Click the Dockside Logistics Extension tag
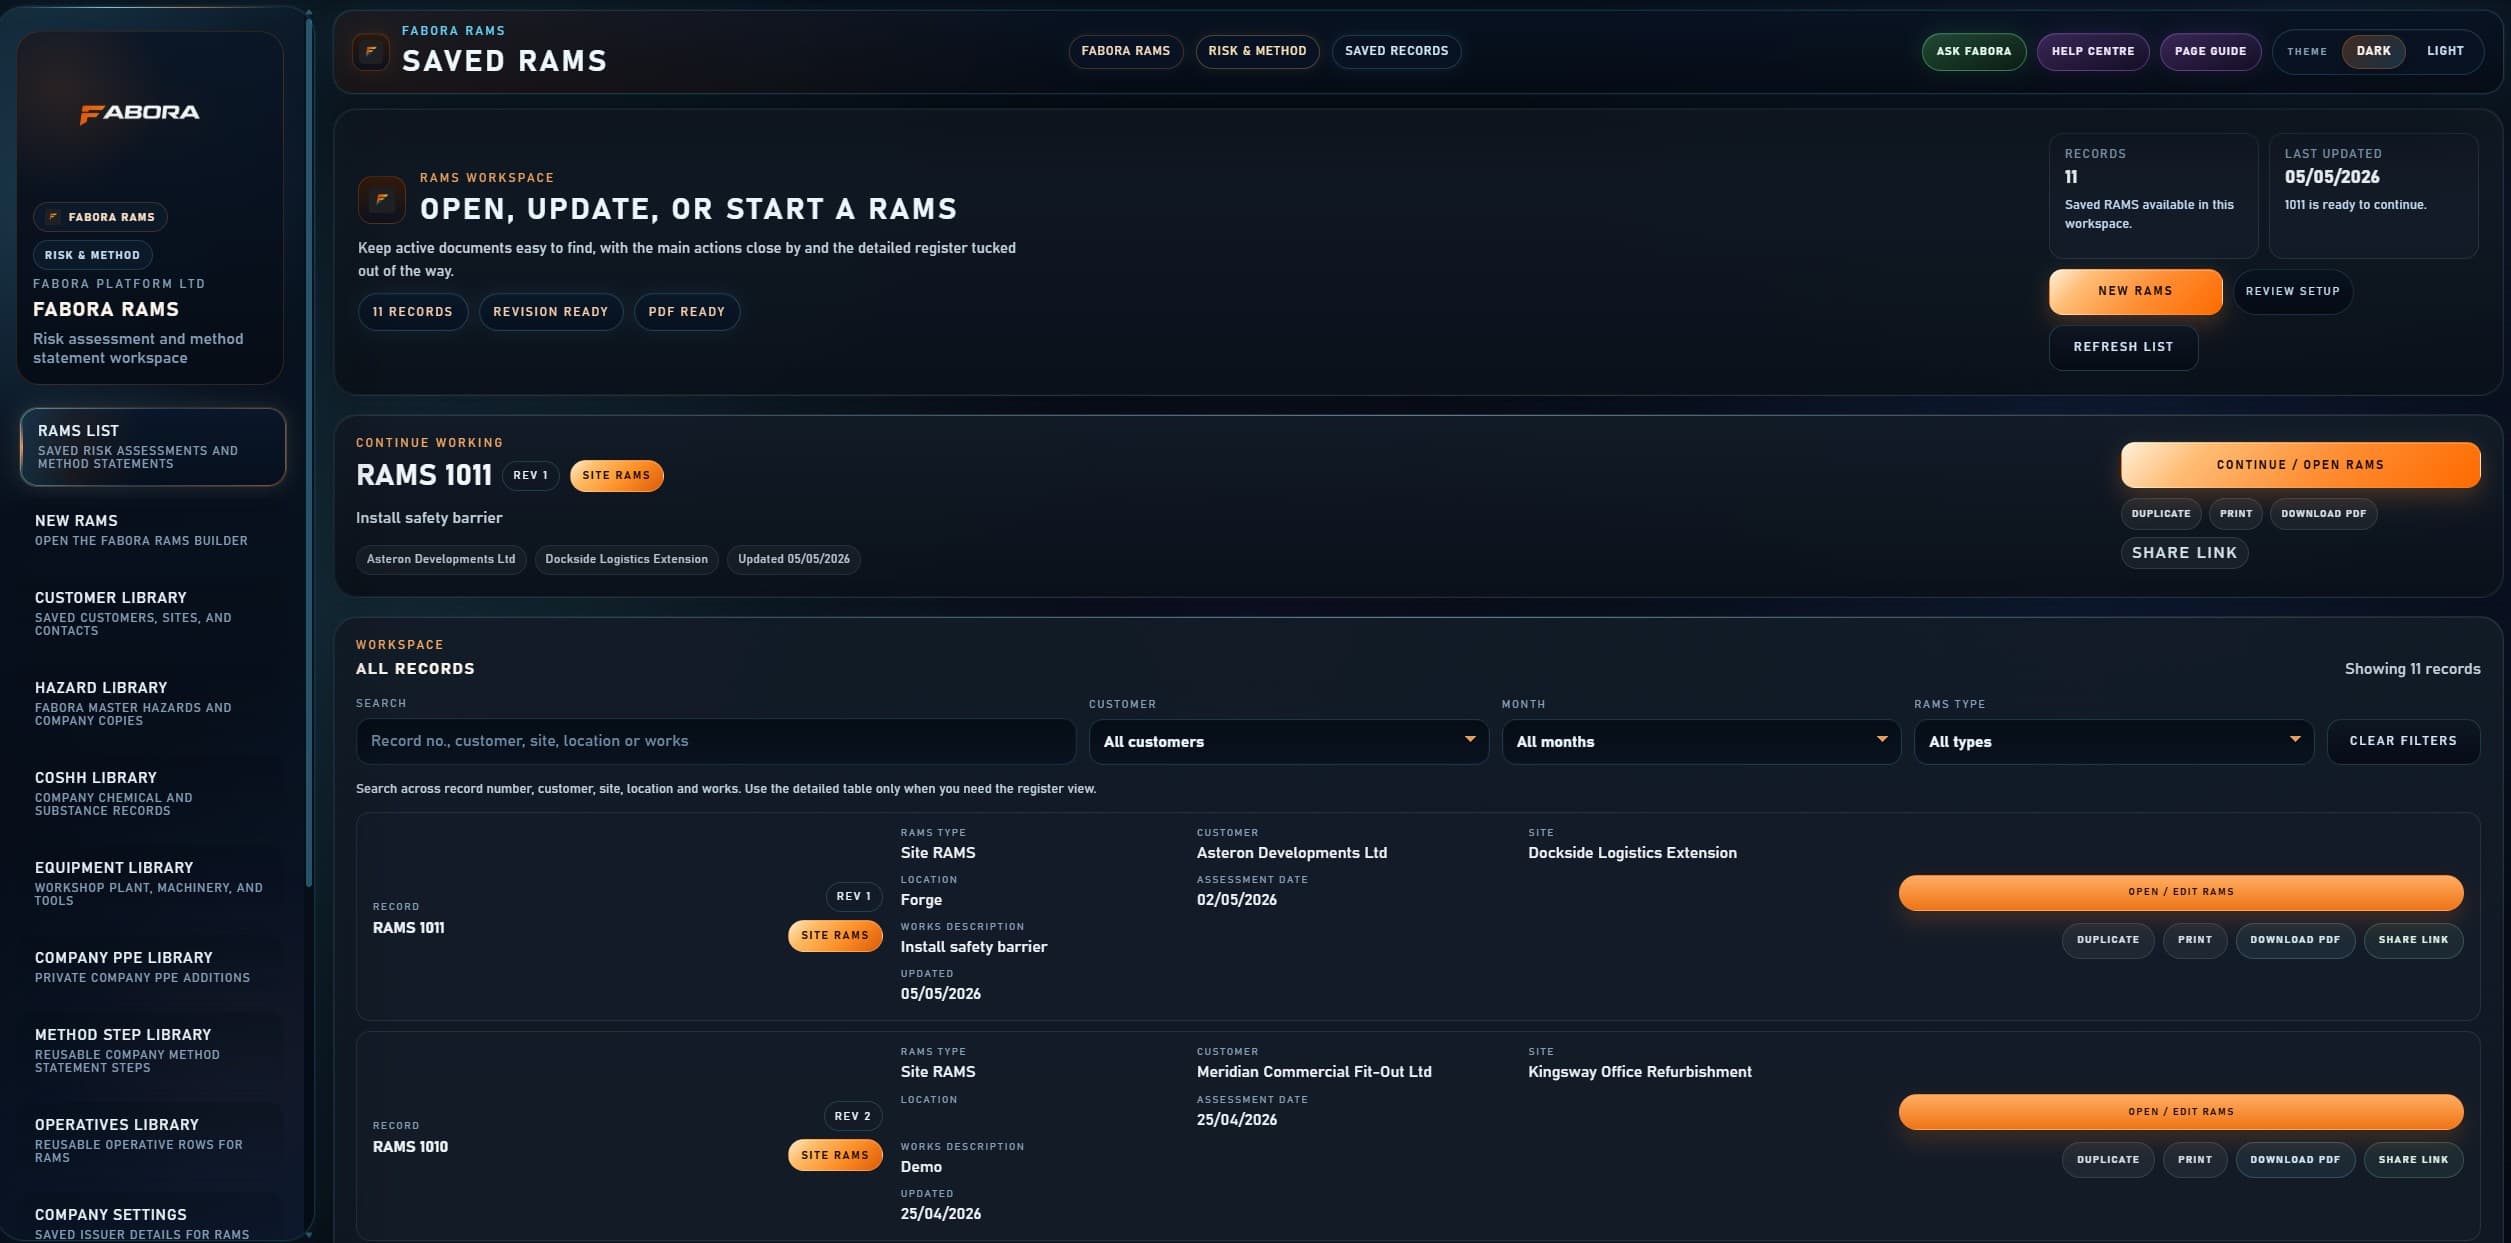2511x1243 pixels. tap(626, 559)
